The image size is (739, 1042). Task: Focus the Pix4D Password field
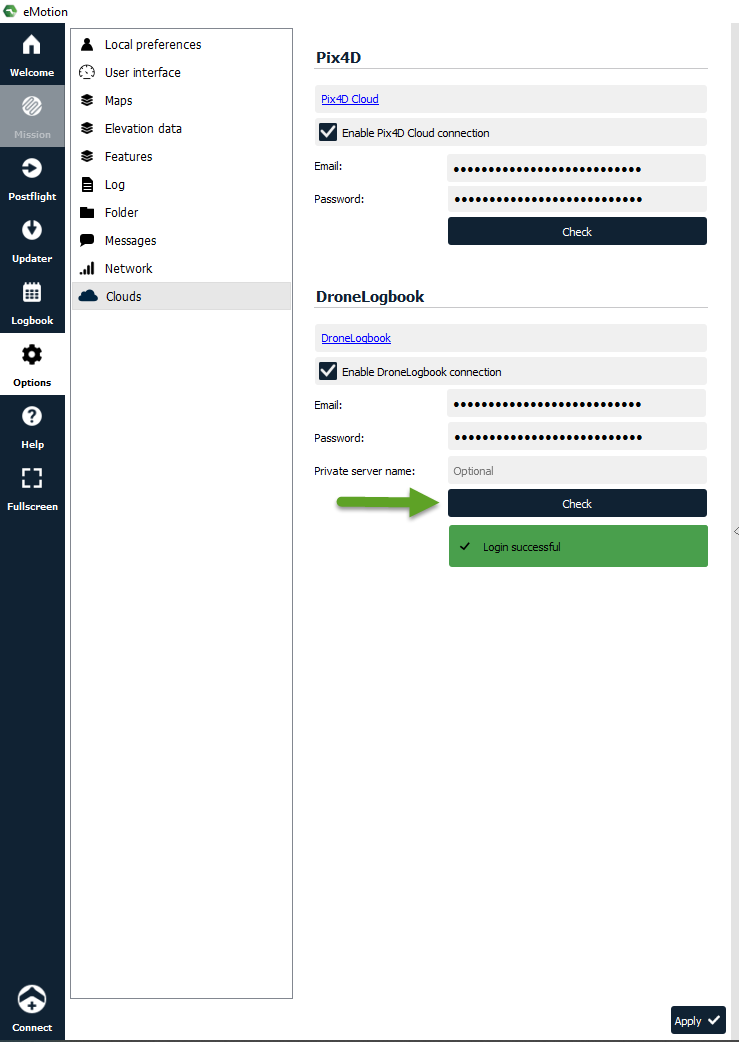click(x=576, y=199)
